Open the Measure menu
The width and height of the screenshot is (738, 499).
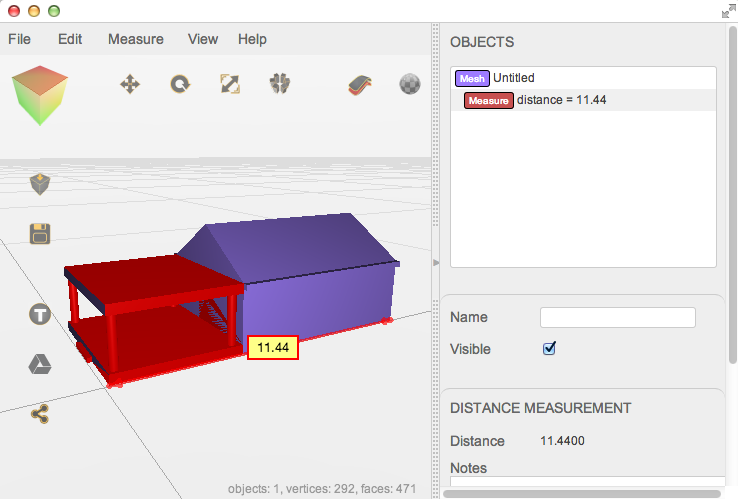tap(136, 39)
